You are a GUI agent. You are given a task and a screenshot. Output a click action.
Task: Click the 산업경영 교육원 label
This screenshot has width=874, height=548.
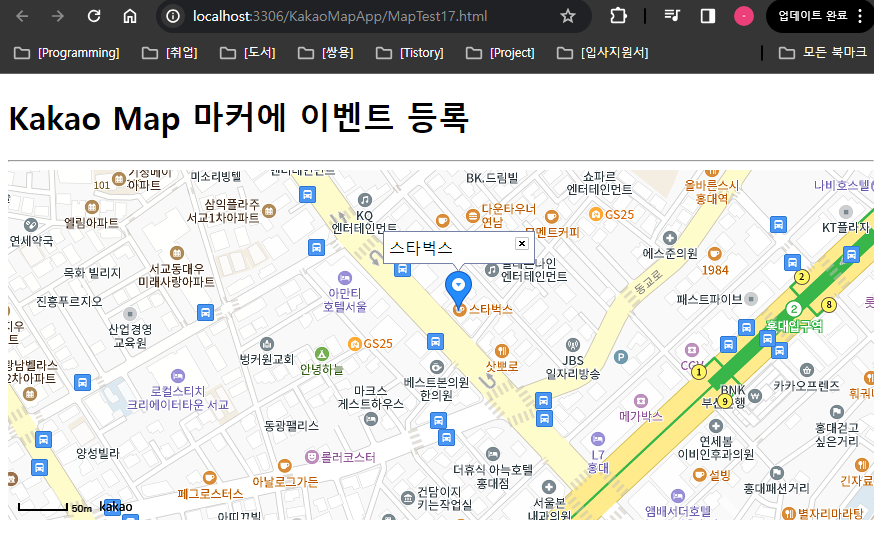(x=130, y=336)
